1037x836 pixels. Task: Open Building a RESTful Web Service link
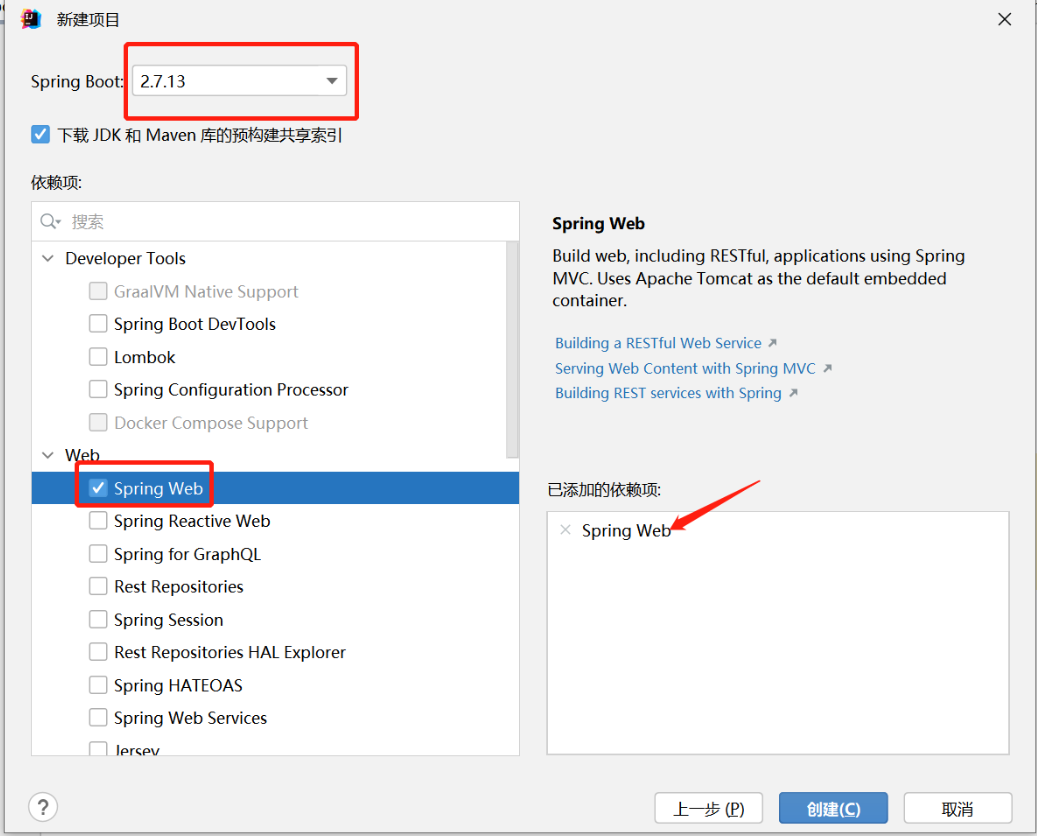[x=658, y=343]
